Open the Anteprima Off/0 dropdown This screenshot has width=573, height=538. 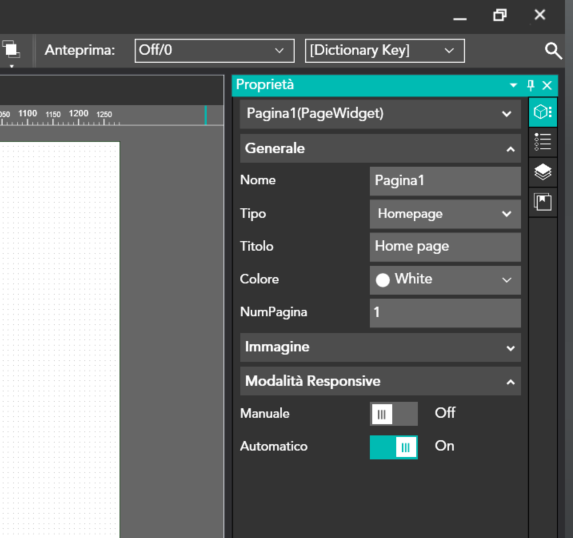pyautogui.click(x=215, y=51)
